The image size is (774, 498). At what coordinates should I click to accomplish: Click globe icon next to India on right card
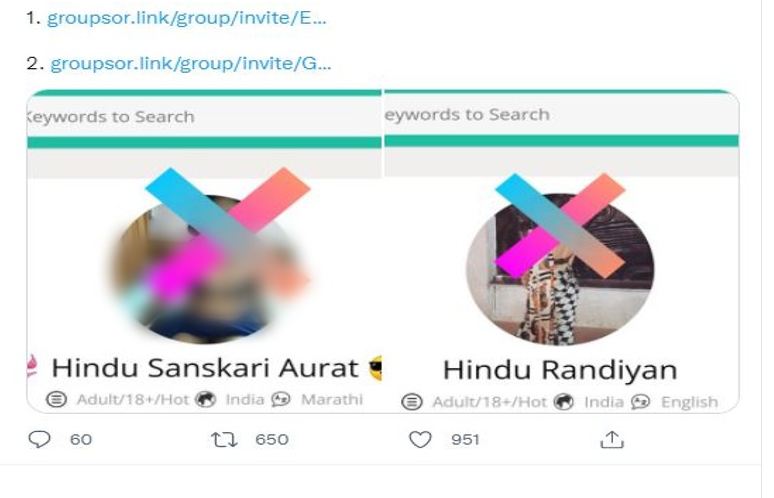[563, 402]
